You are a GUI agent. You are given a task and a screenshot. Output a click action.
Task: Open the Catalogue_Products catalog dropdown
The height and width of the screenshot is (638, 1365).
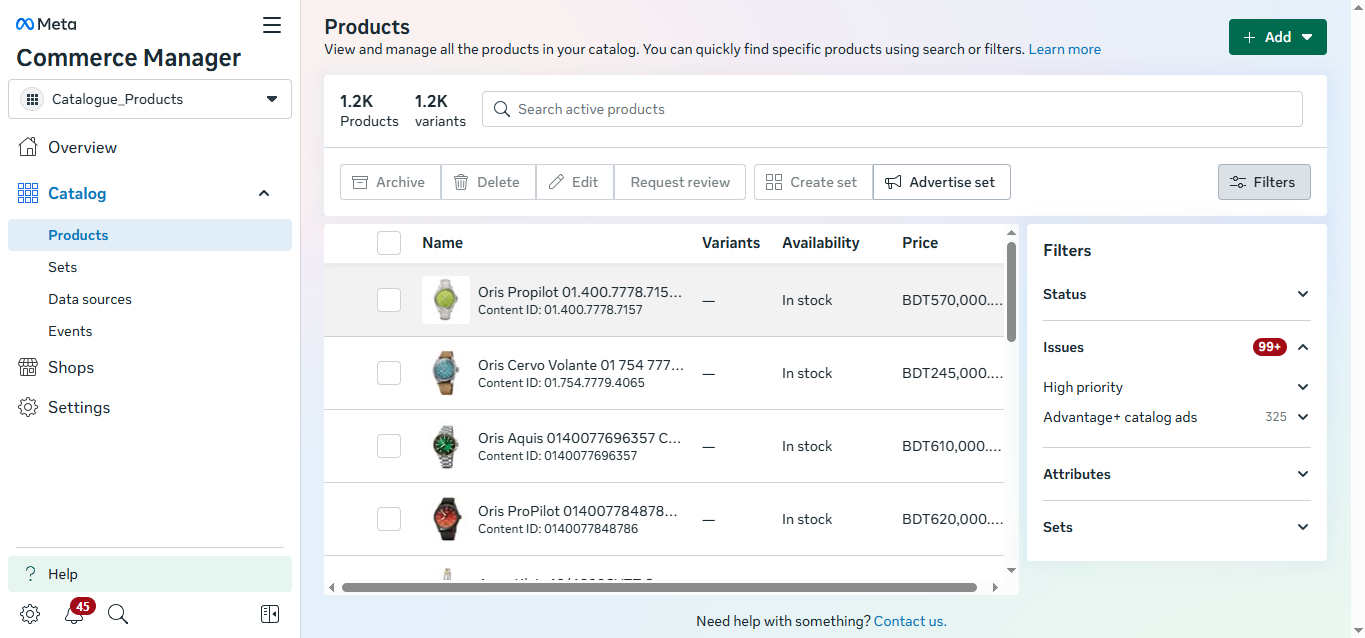pos(150,99)
